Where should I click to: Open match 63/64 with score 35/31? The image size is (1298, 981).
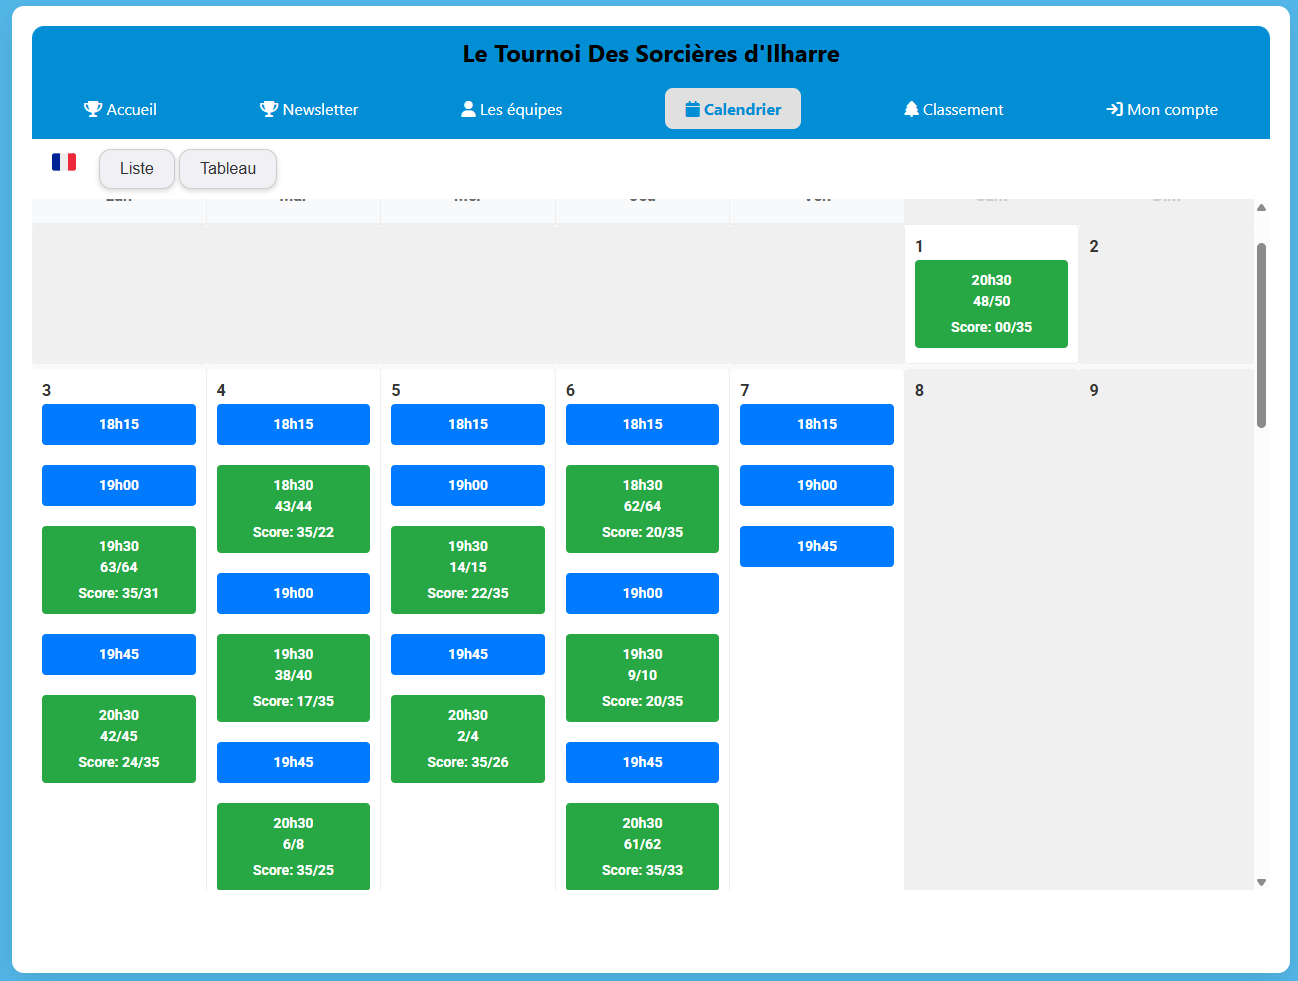pos(119,569)
